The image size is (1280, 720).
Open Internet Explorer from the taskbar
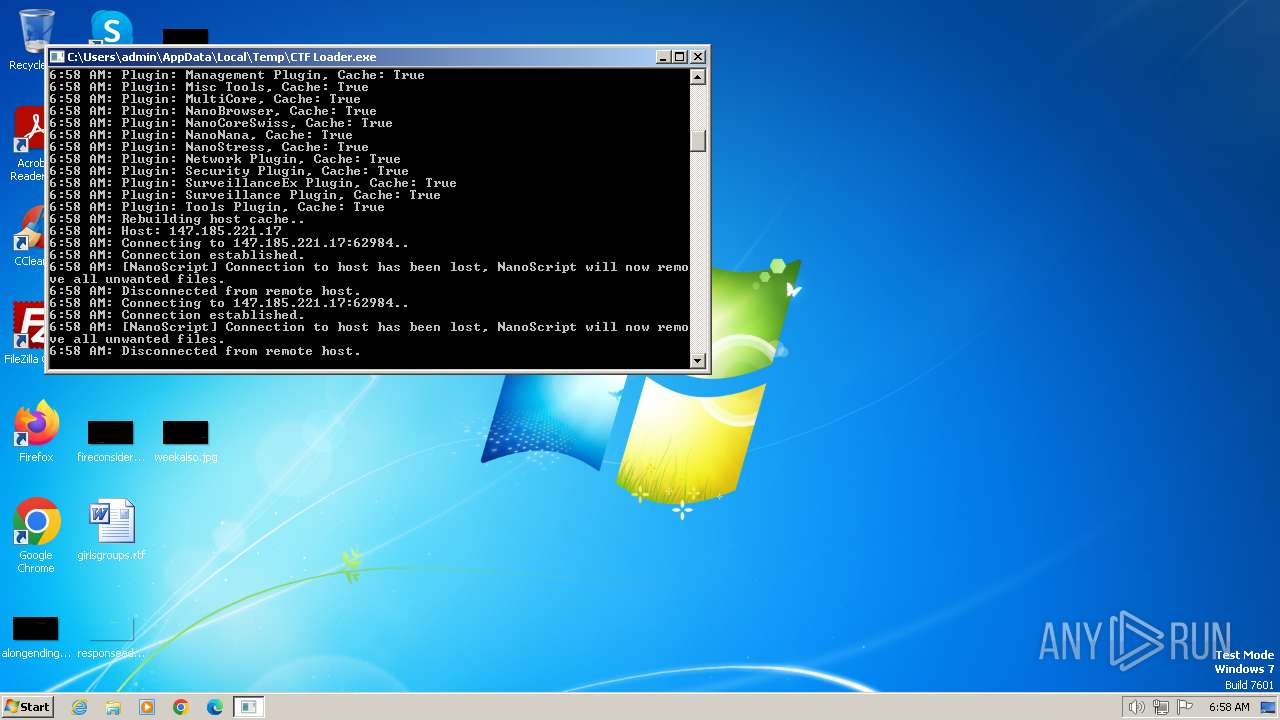79,707
